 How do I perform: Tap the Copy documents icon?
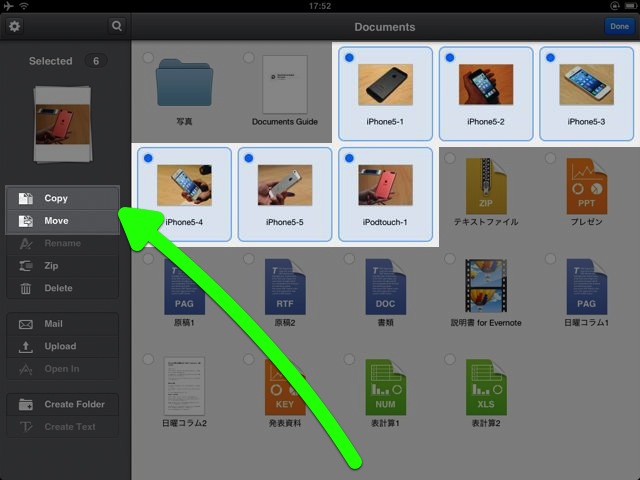point(26,198)
